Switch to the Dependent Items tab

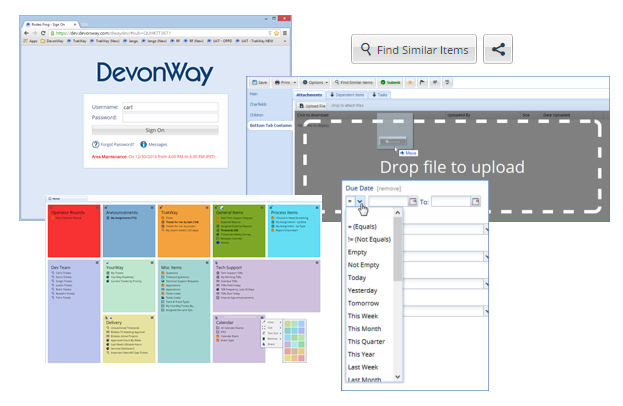tap(347, 95)
